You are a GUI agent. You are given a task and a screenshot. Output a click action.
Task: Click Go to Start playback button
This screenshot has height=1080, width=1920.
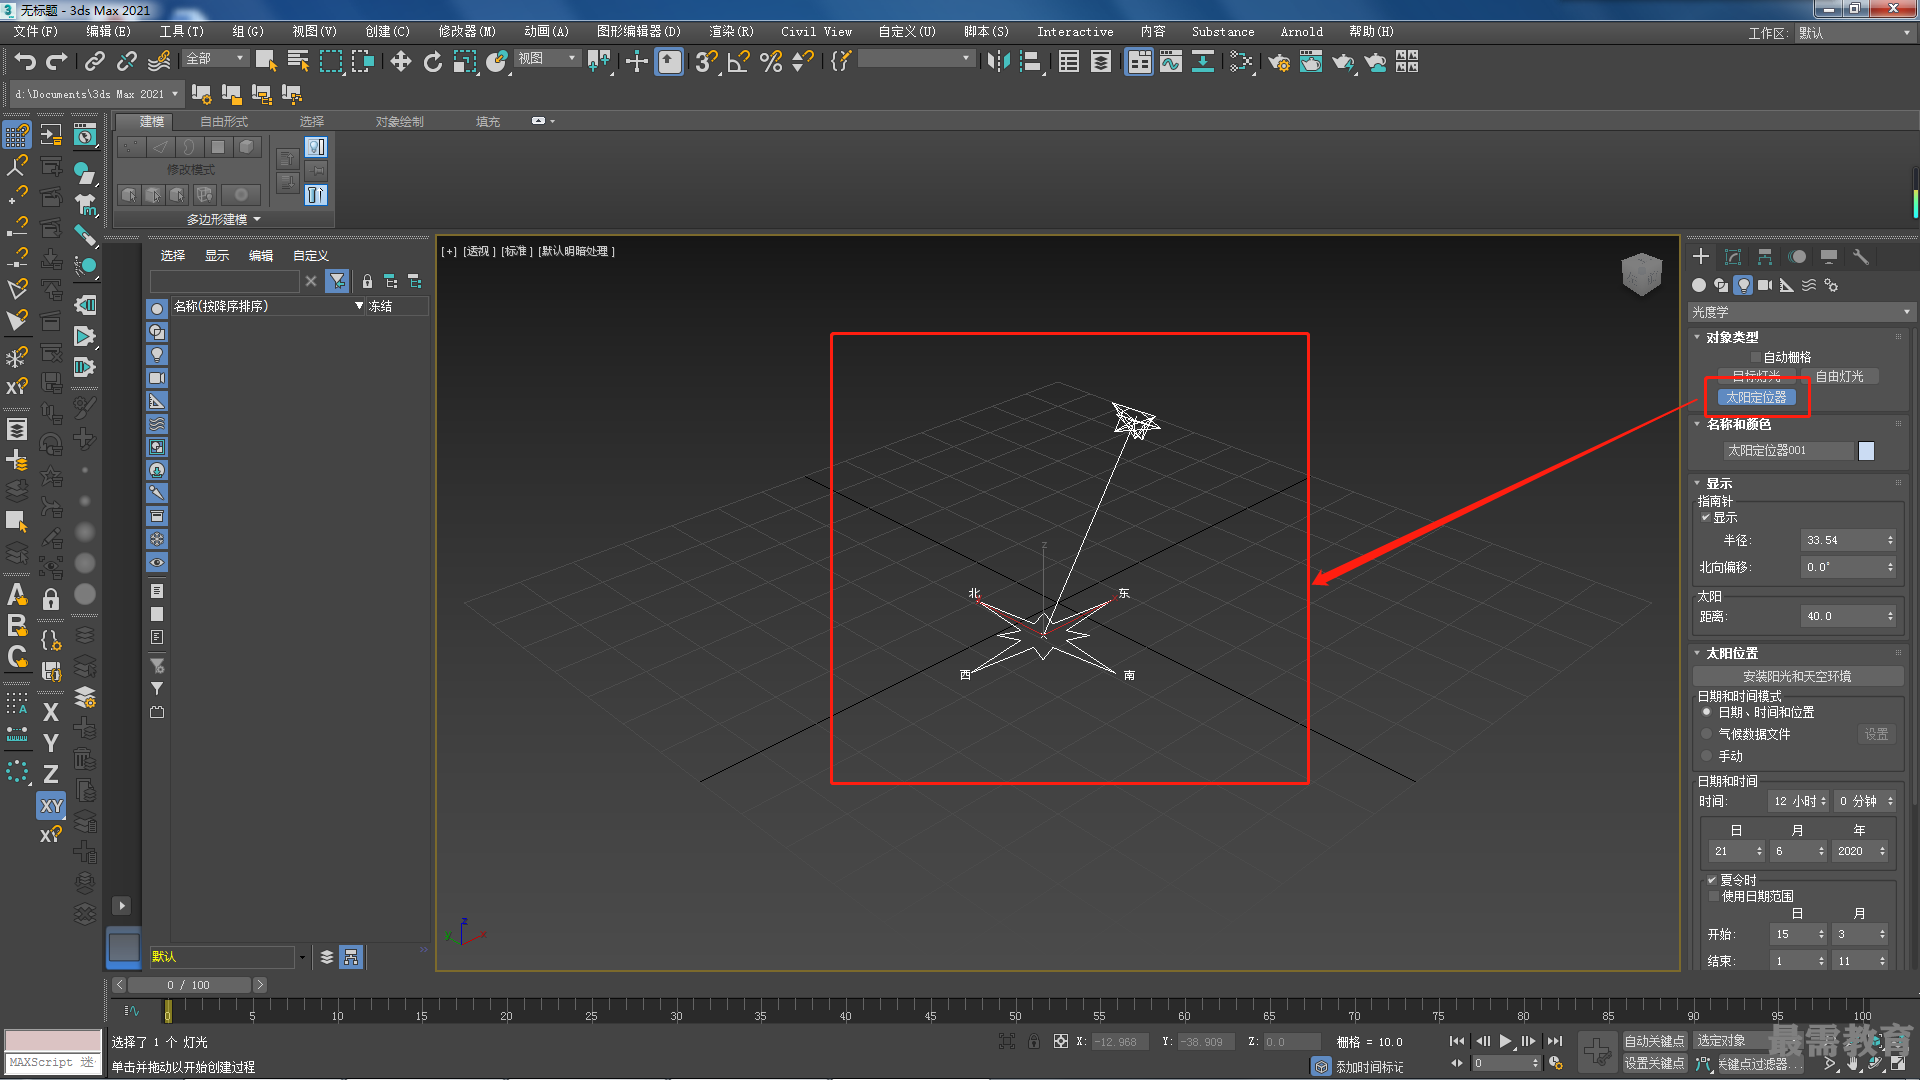coord(1456,1041)
